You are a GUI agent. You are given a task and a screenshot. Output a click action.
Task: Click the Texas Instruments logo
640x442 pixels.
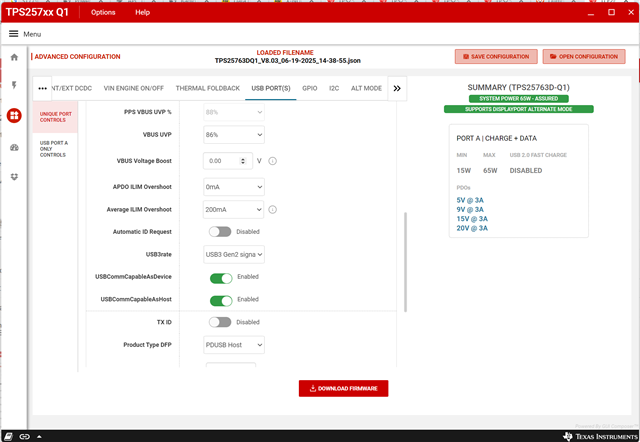click(600, 436)
